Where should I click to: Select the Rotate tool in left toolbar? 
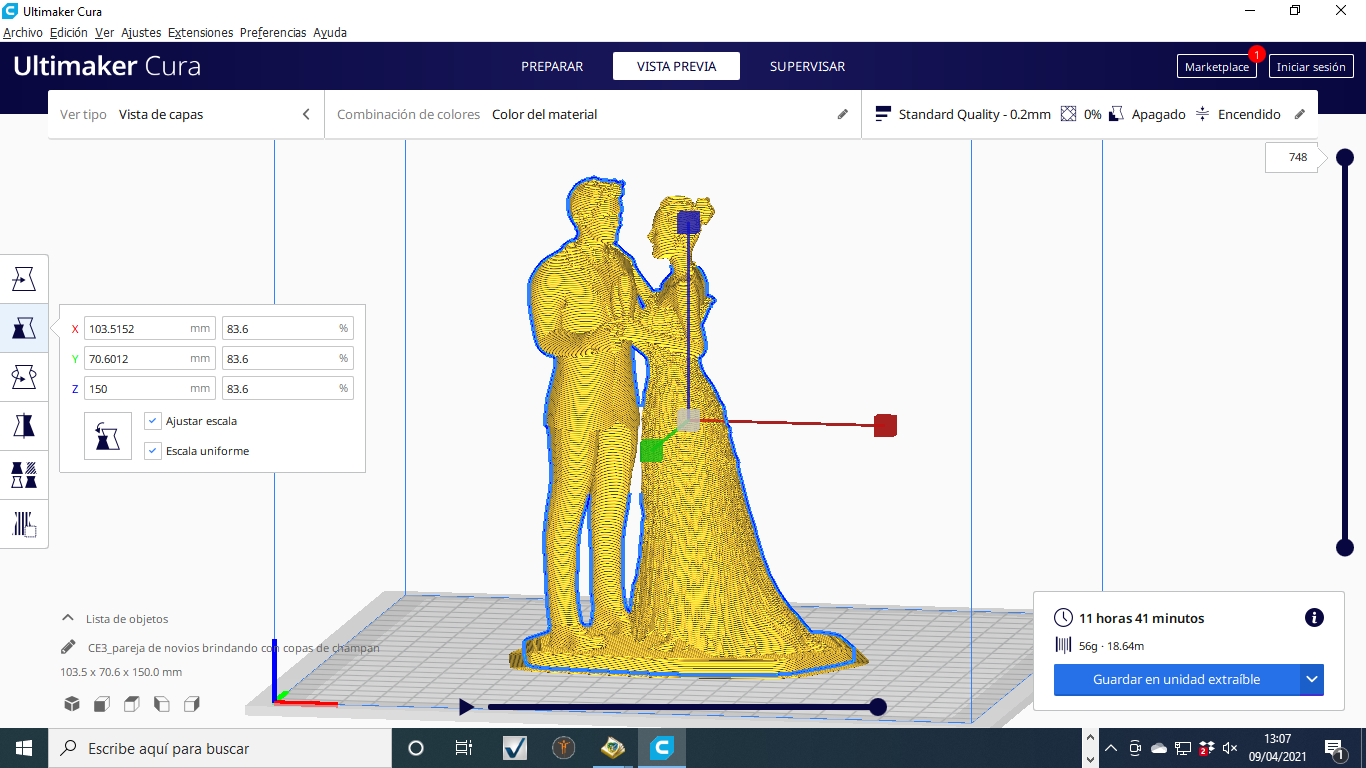coord(24,377)
